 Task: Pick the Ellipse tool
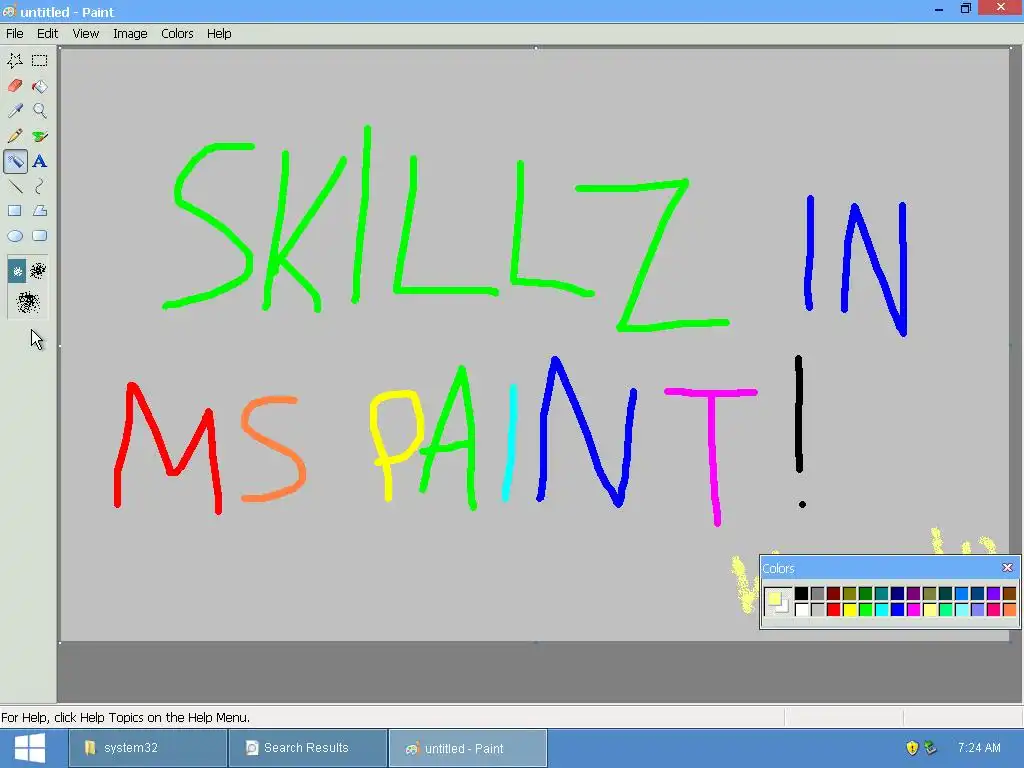tap(15, 236)
